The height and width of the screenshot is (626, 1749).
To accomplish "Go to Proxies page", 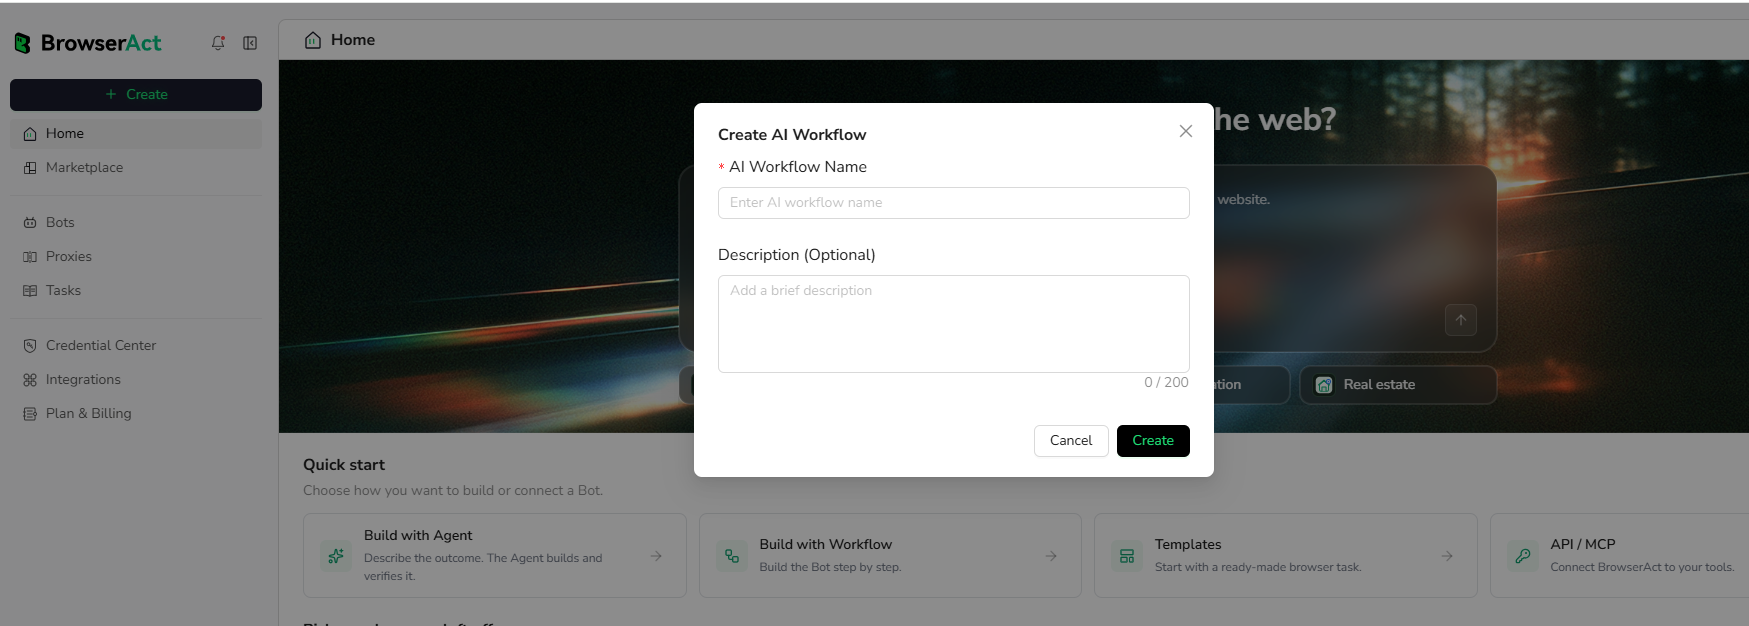I will click(136, 257).
